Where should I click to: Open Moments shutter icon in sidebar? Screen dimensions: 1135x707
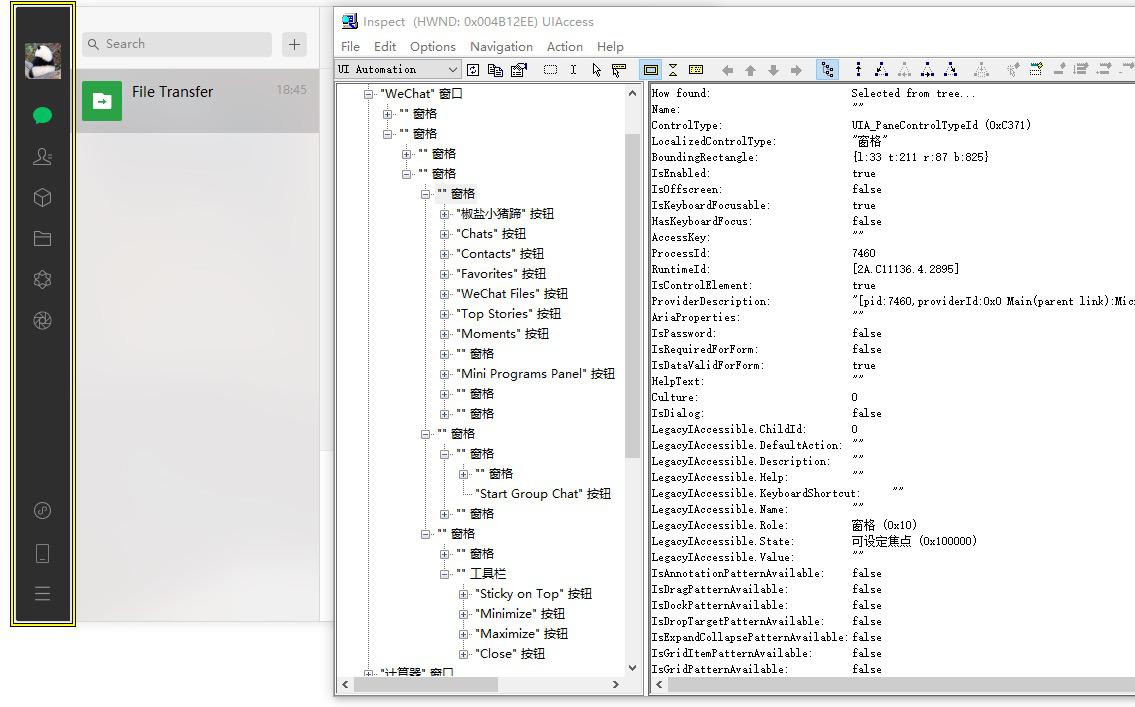point(42,321)
